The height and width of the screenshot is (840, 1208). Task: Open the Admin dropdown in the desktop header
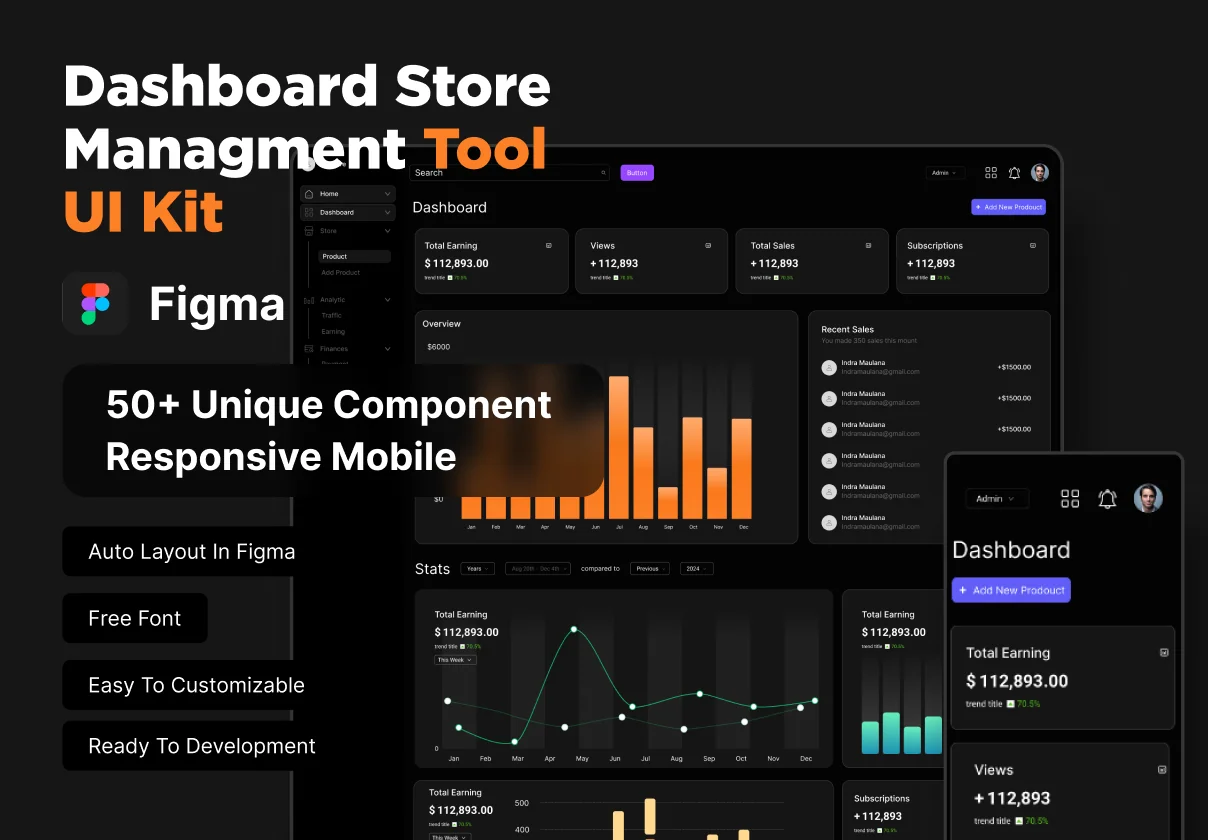coord(944,173)
